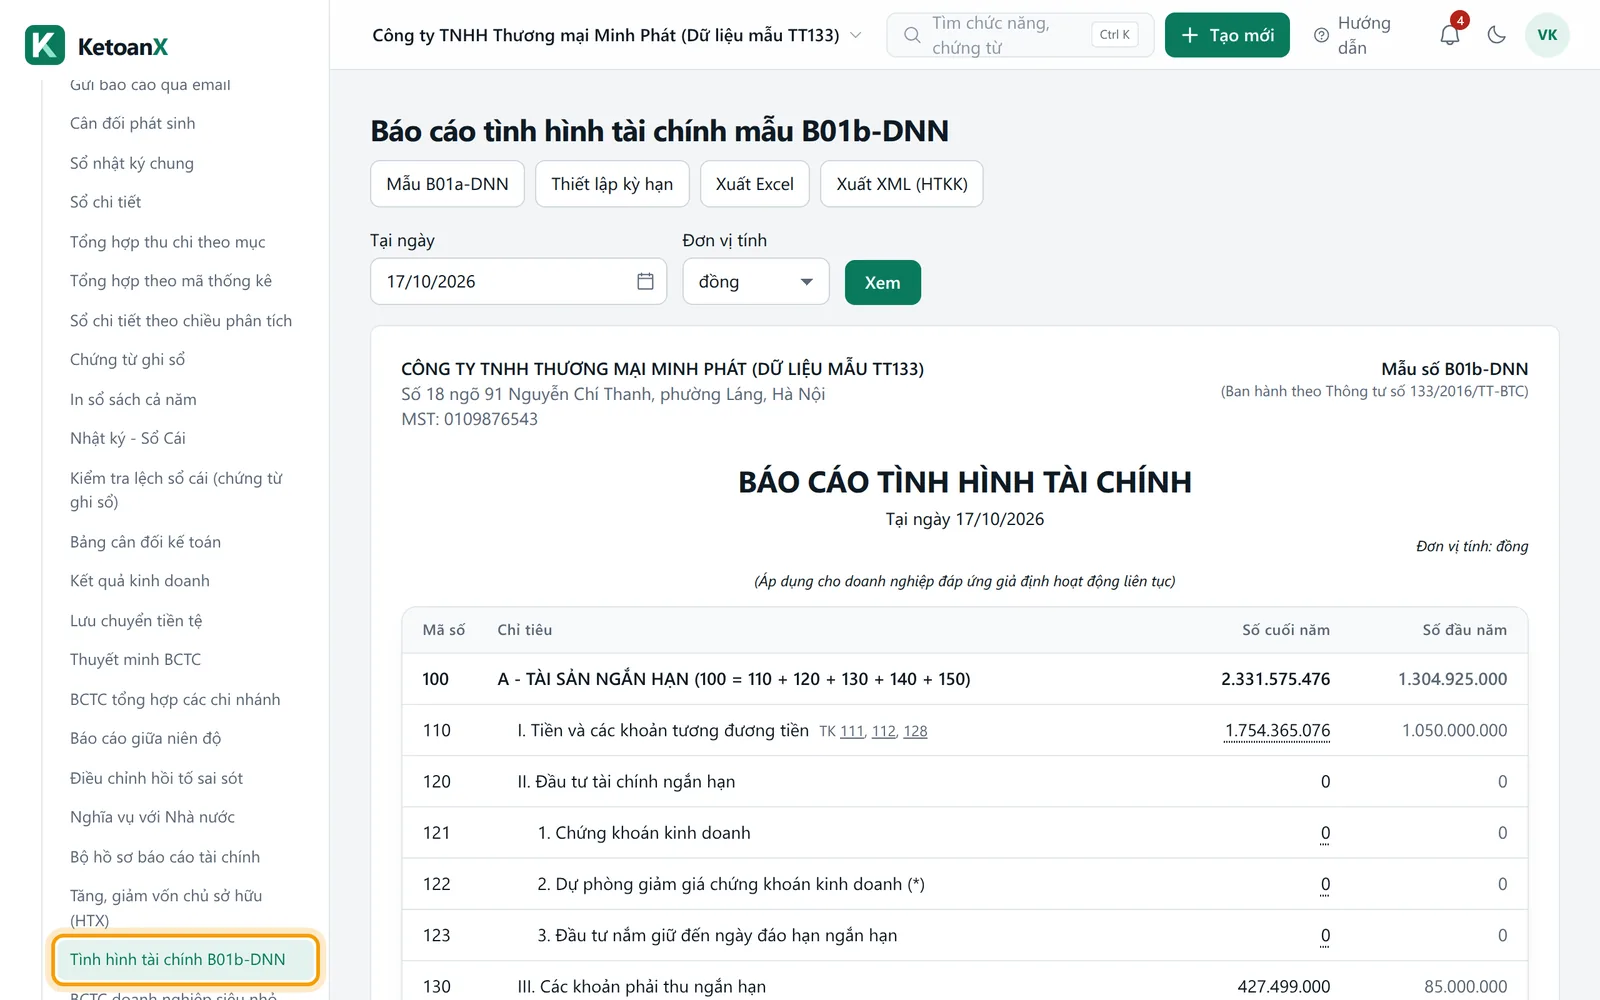The width and height of the screenshot is (1600, 1000).
Task: Open Kiểm tra lệch sổ cái item
Action: (176, 490)
